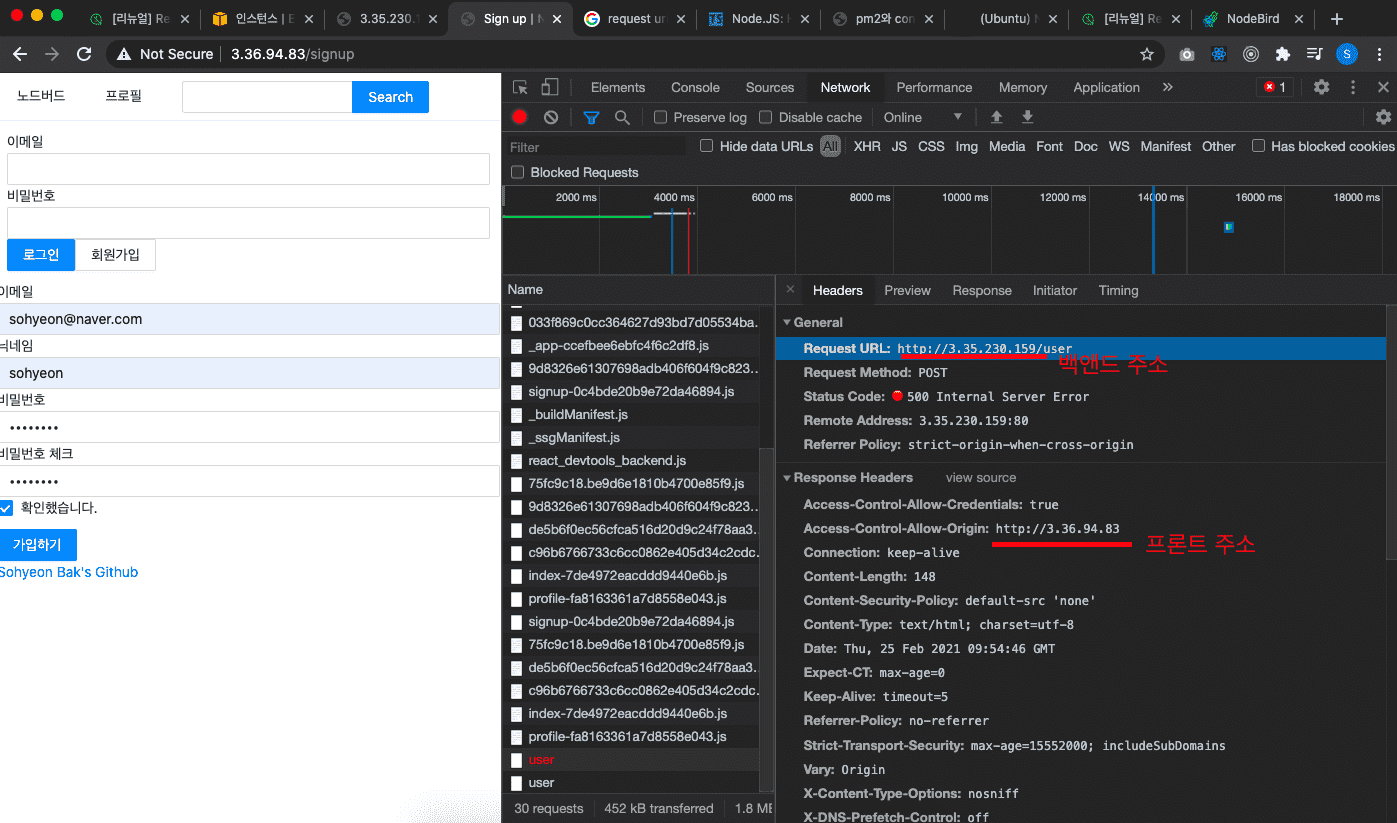Screen dimensions: 1397x823
Task: Enable the Preserve log checkbox
Action: 660,117
